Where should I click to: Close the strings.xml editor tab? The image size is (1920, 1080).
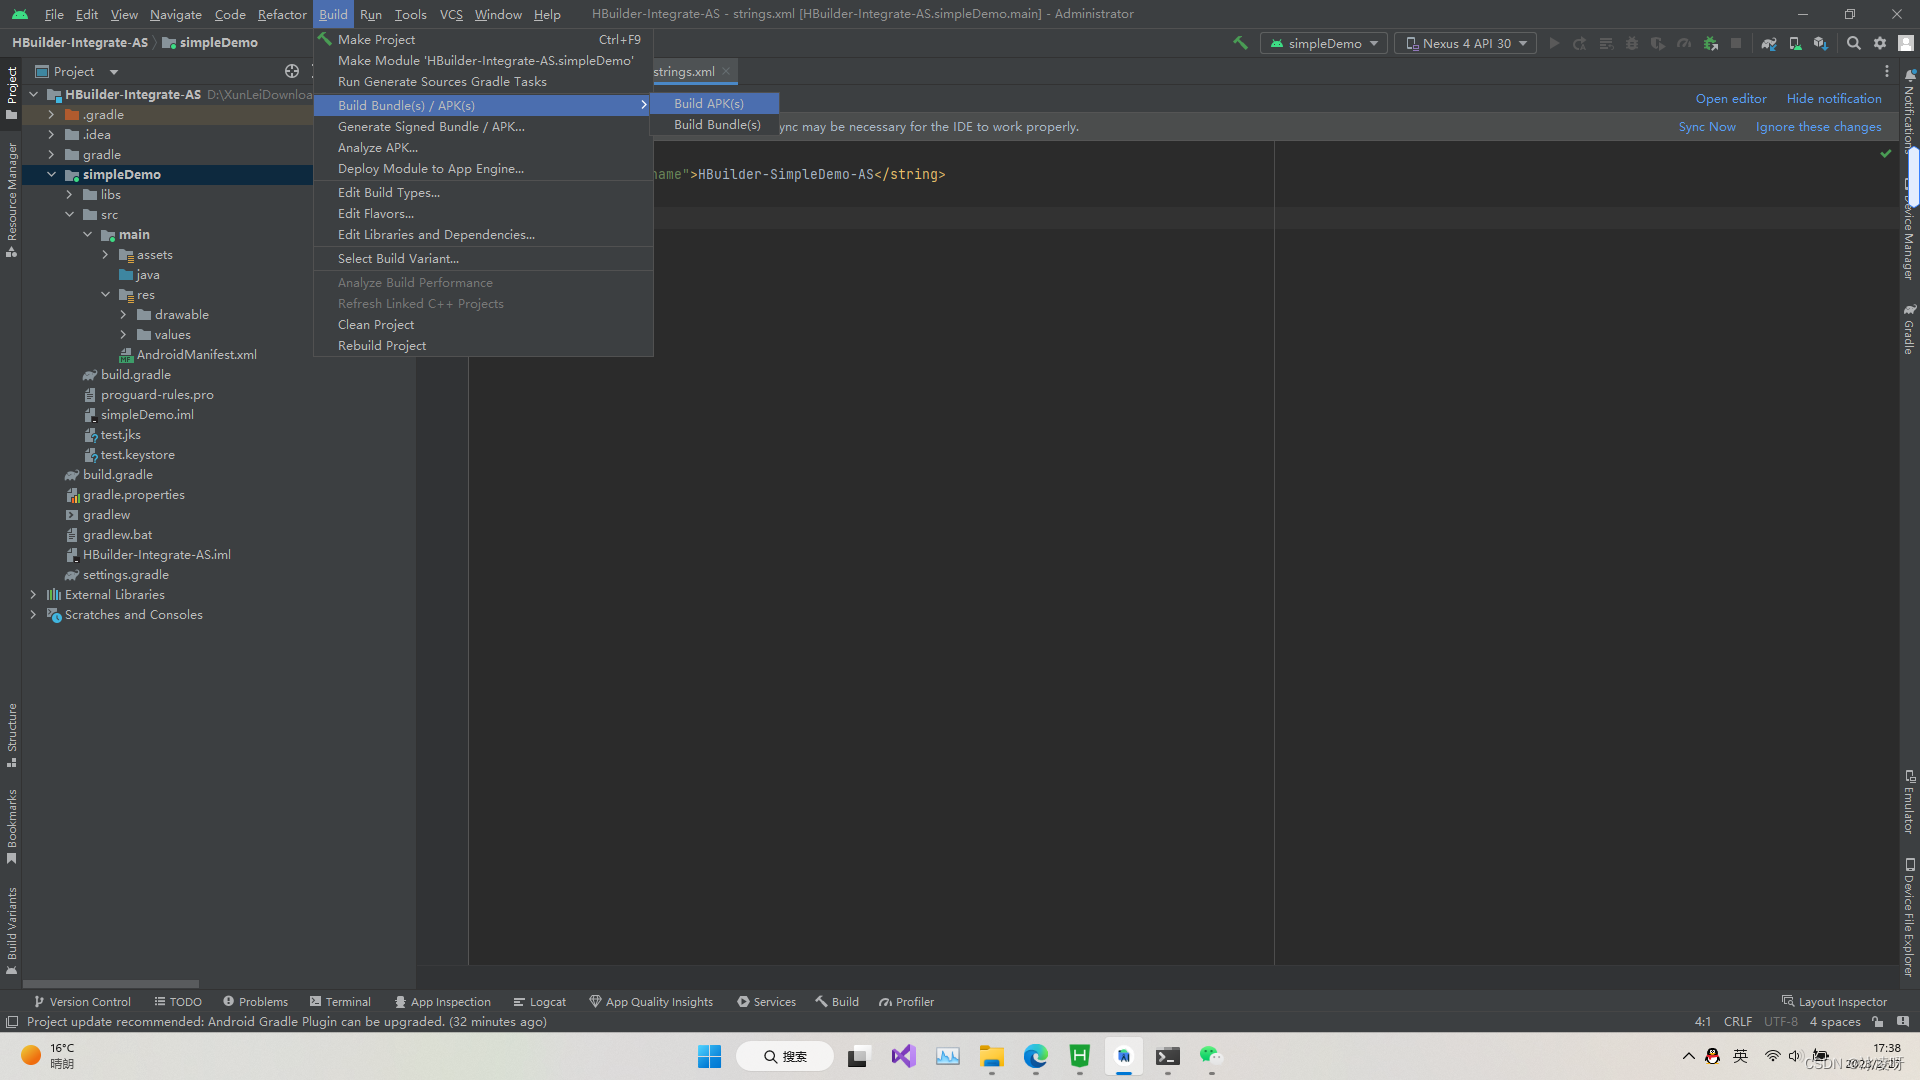coord(726,71)
